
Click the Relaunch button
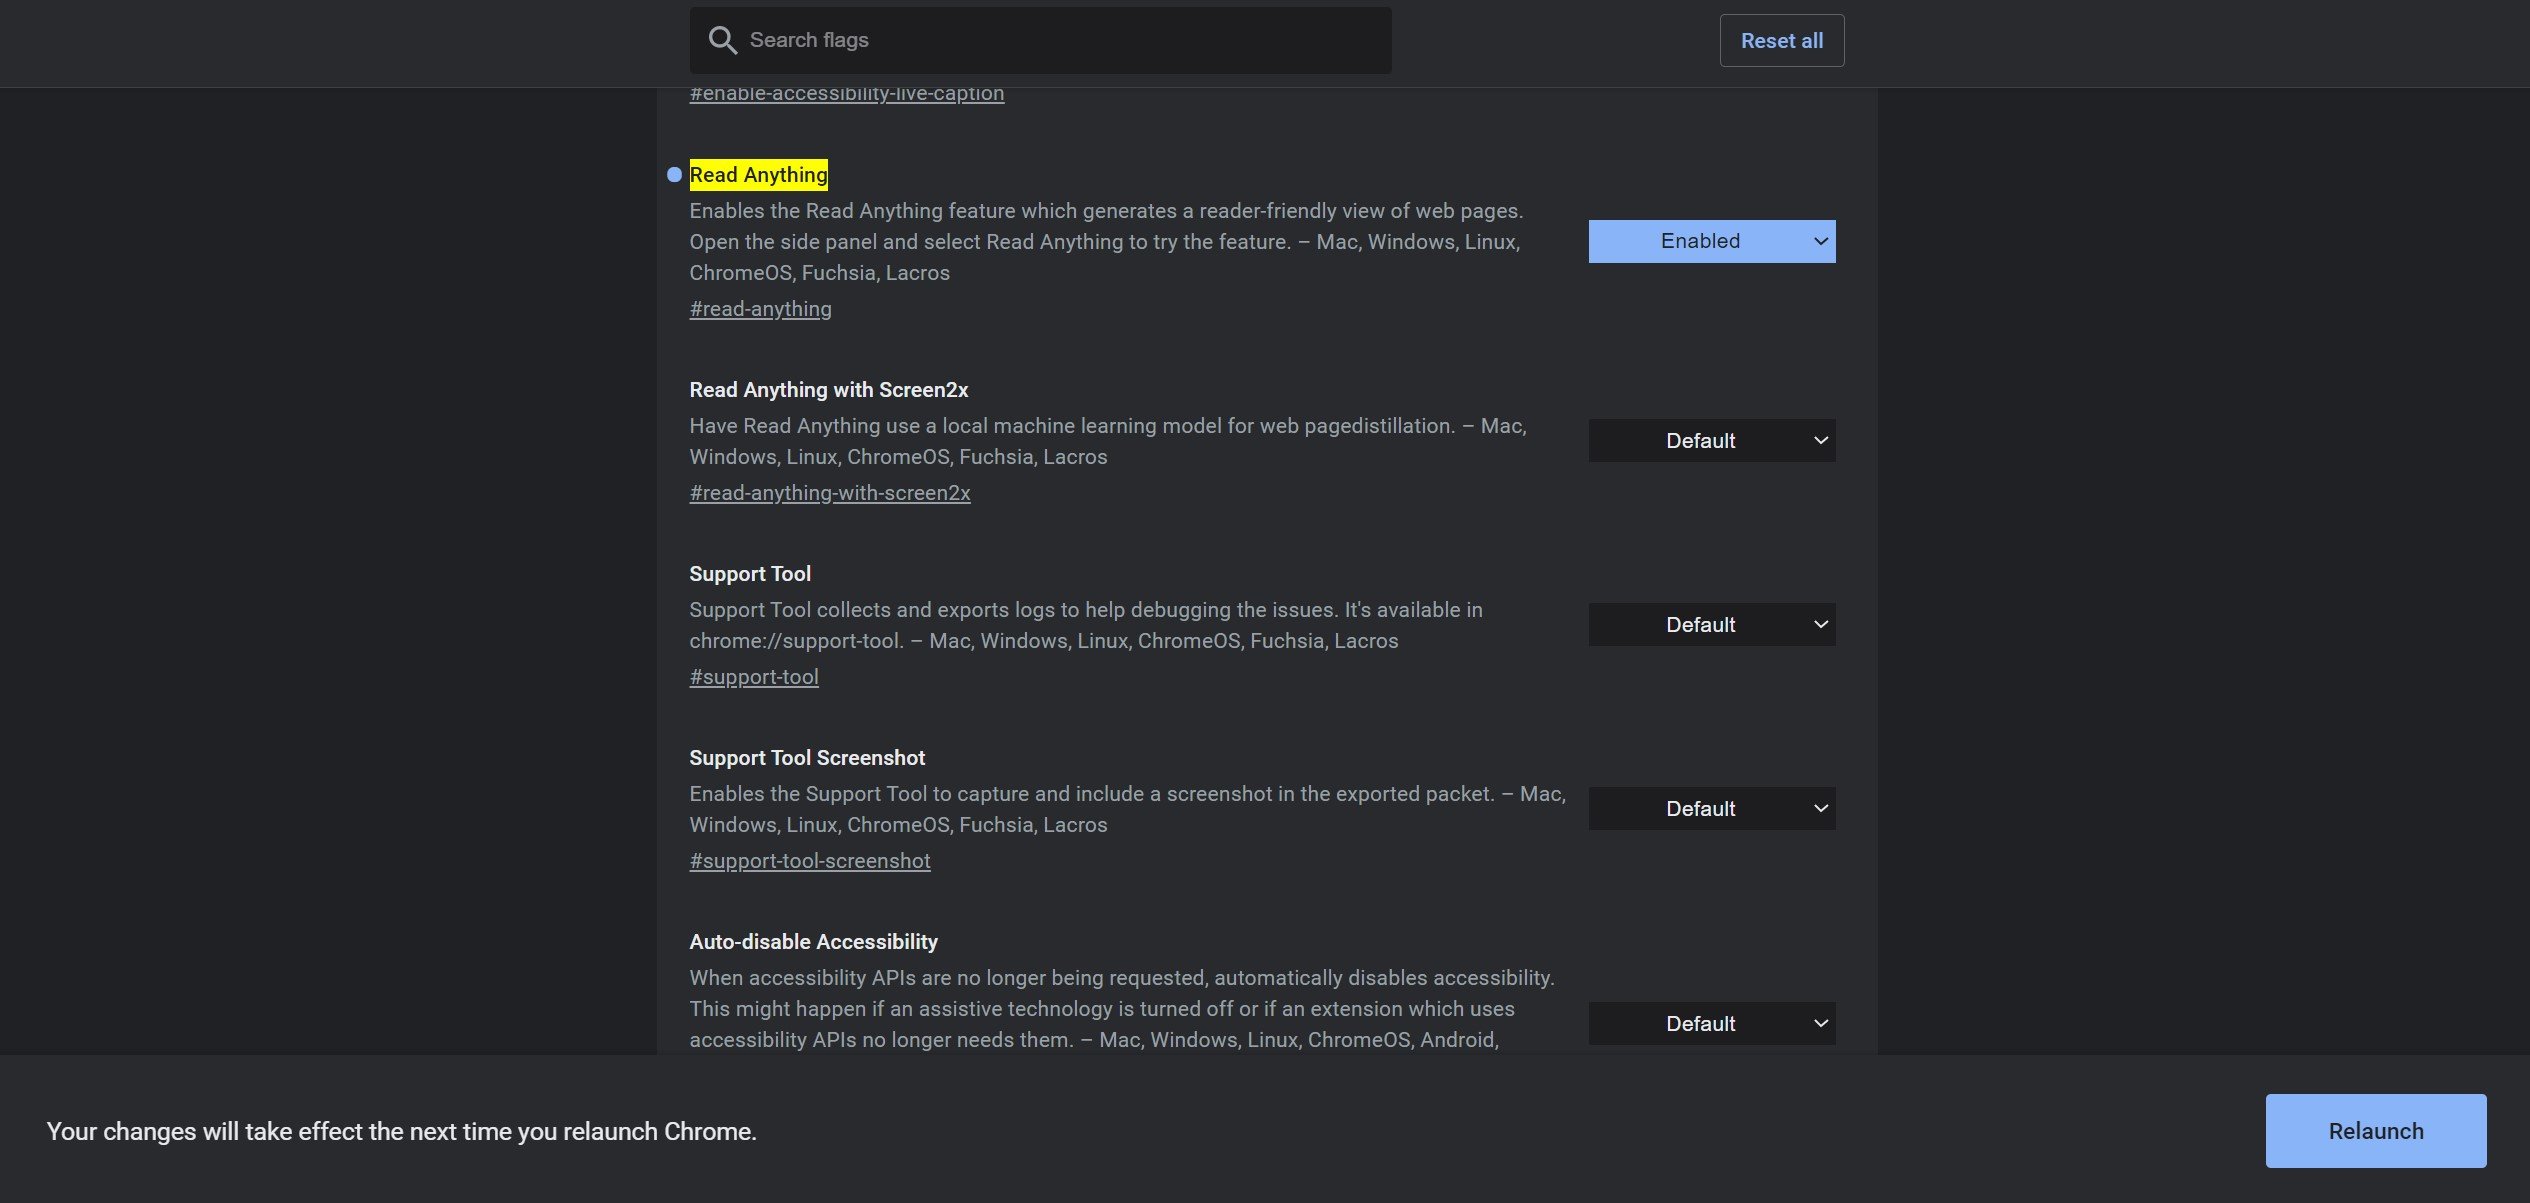tap(2375, 1131)
